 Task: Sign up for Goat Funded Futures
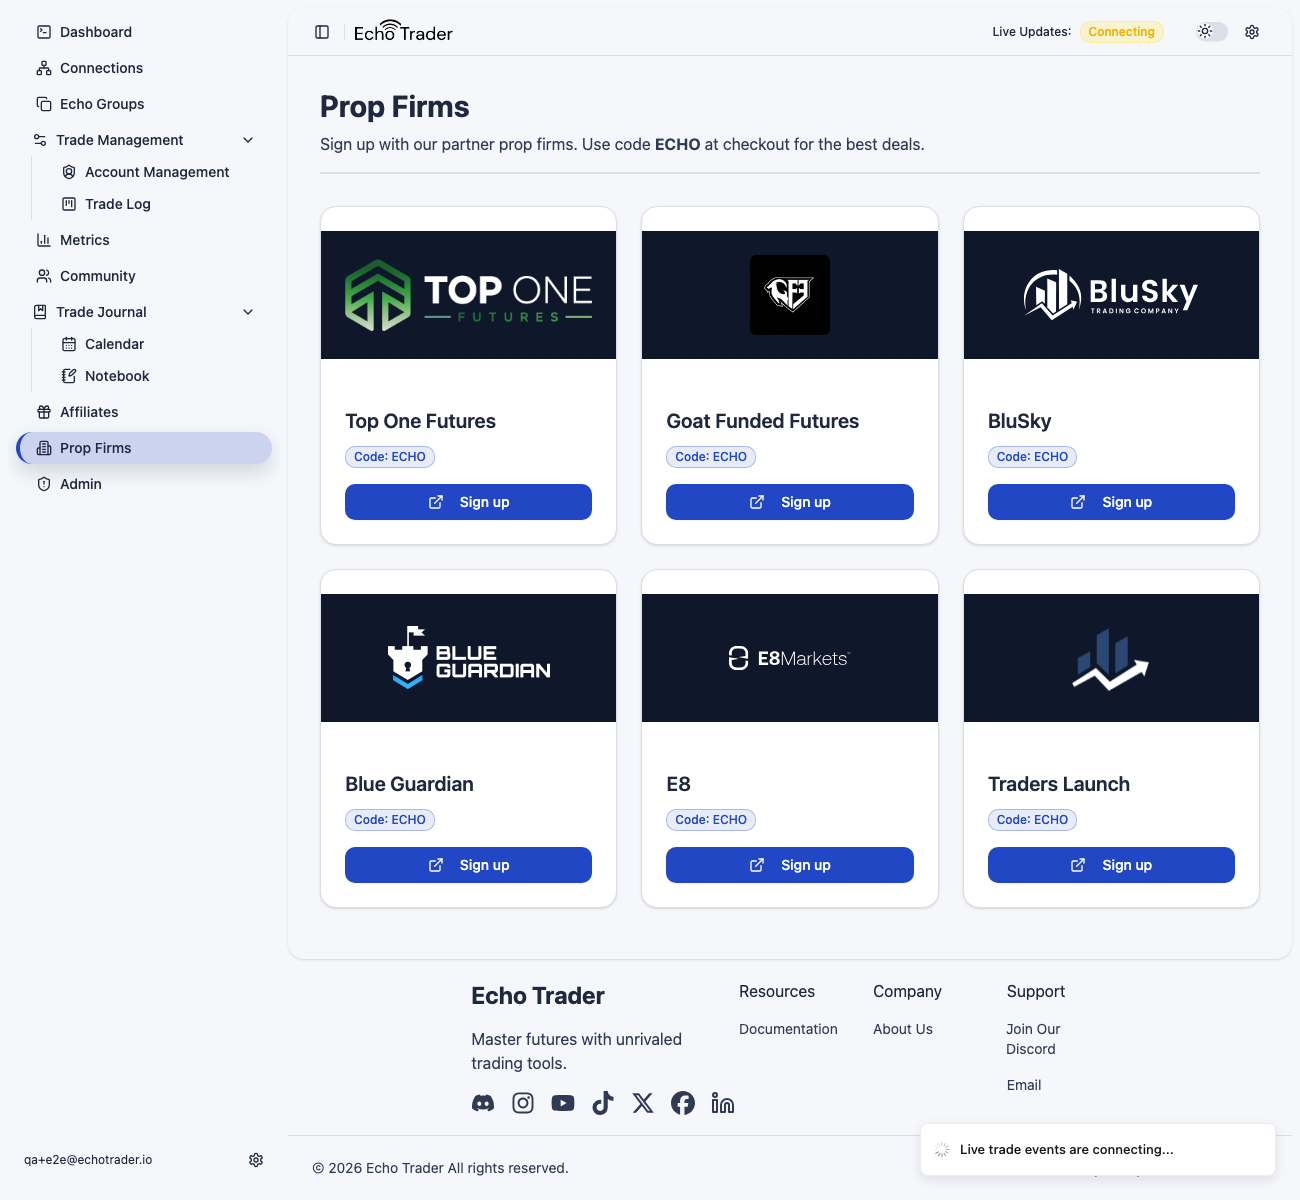[x=790, y=502]
